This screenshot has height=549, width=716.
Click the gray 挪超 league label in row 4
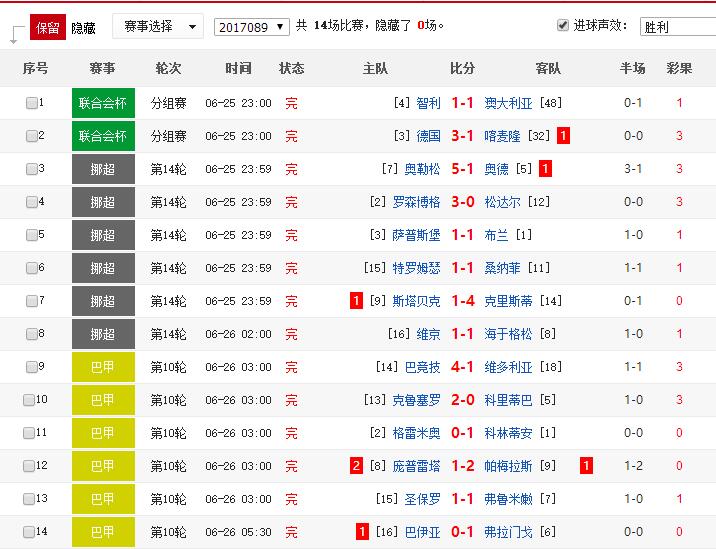(x=103, y=202)
